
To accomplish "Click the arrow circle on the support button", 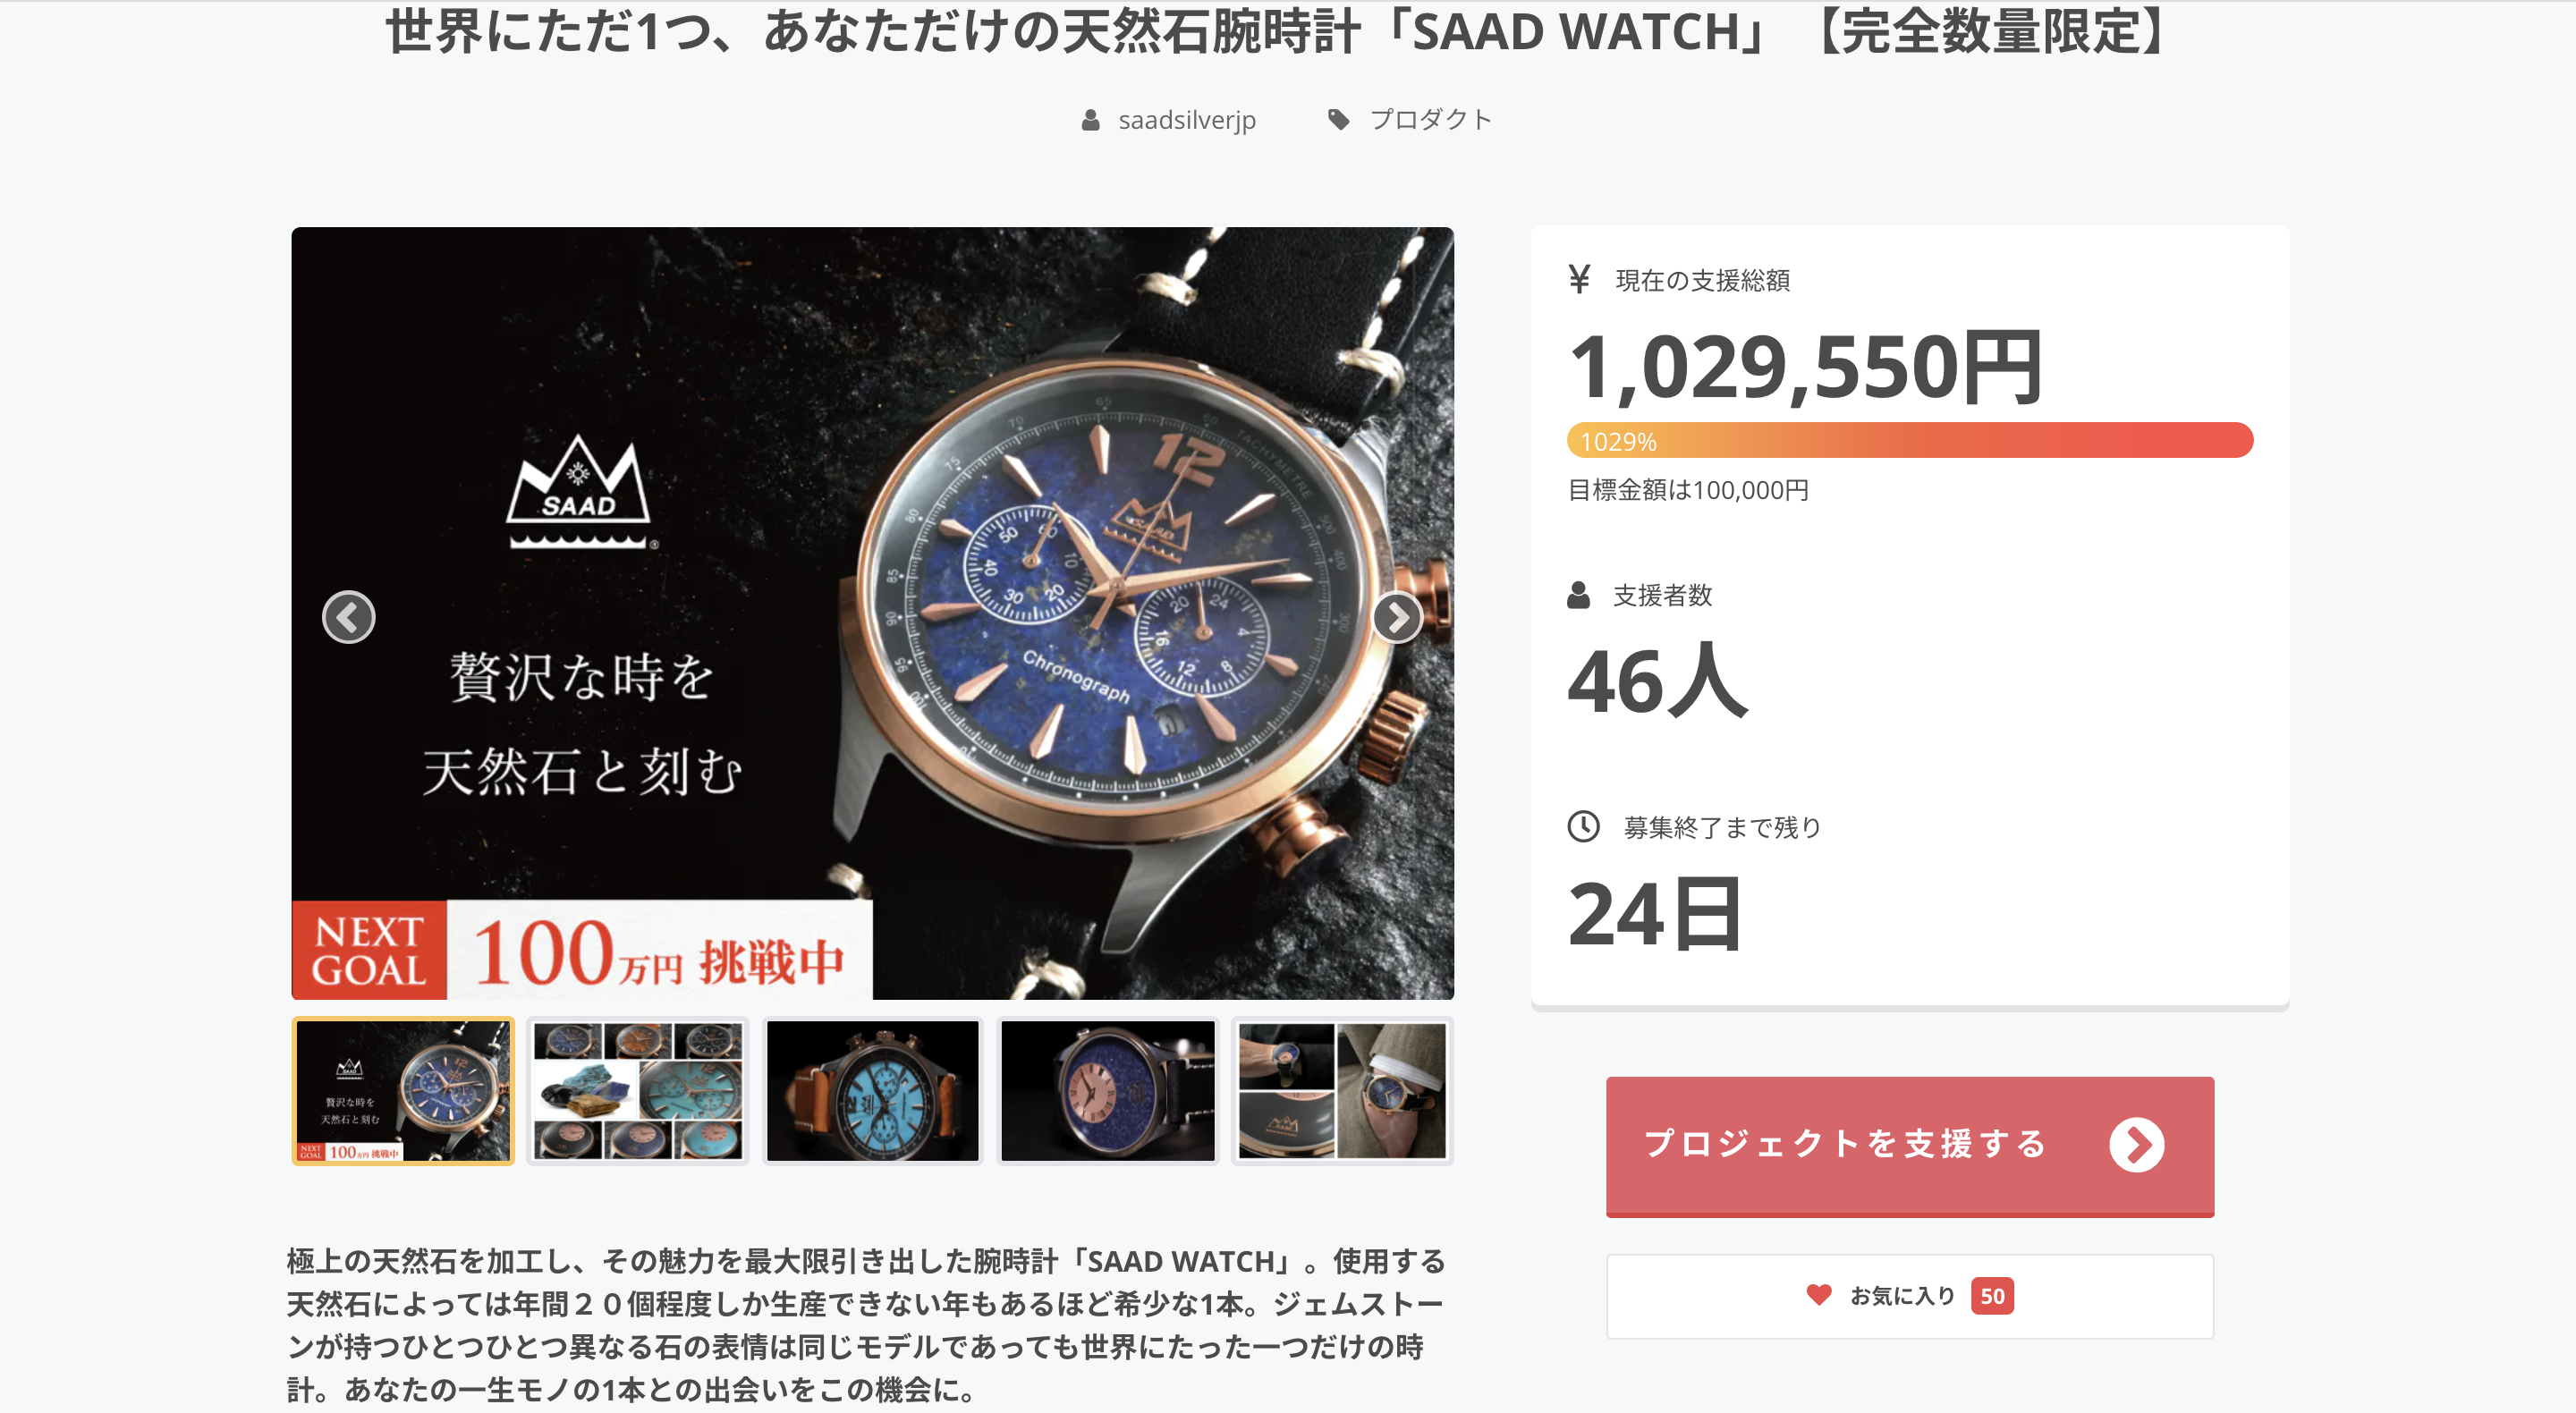I will point(2136,1145).
